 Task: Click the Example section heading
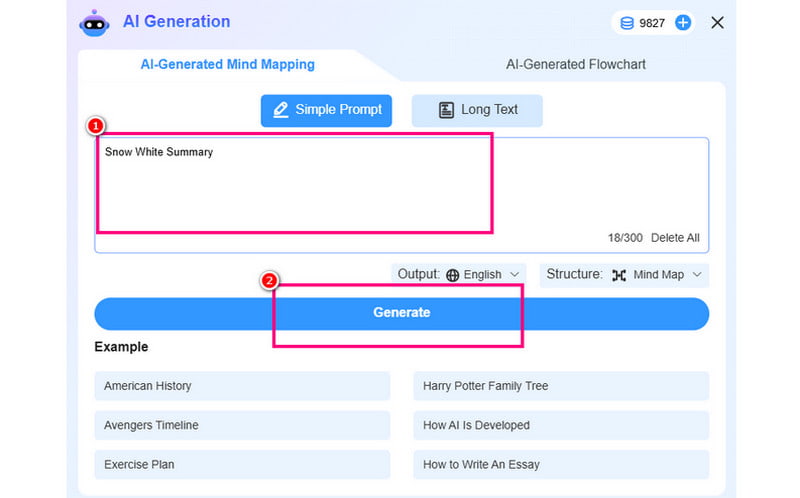[121, 347]
